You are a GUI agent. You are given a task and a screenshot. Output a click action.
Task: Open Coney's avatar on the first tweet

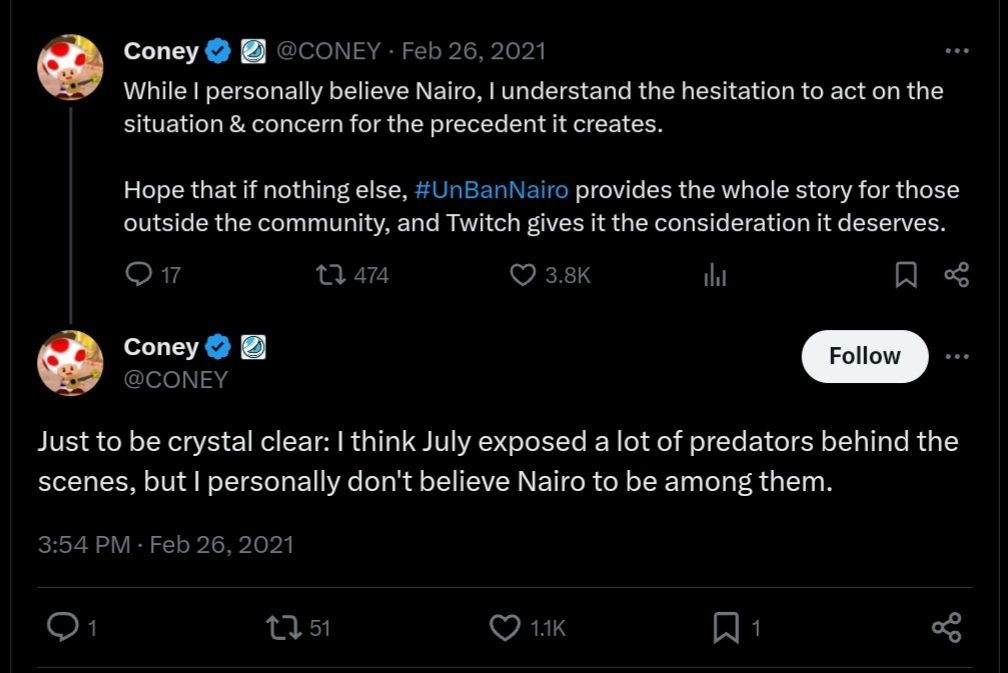click(70, 66)
